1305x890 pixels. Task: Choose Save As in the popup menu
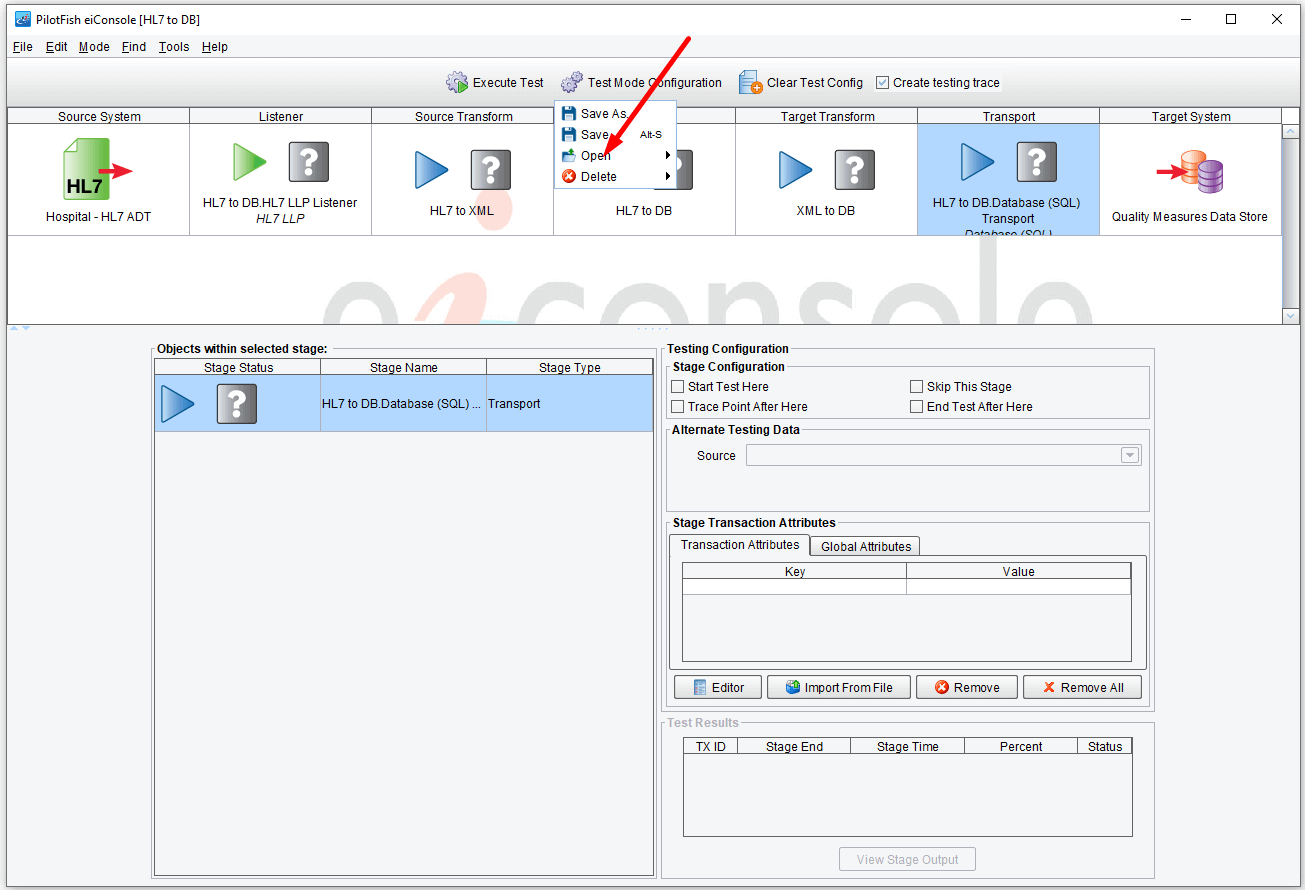pos(616,114)
